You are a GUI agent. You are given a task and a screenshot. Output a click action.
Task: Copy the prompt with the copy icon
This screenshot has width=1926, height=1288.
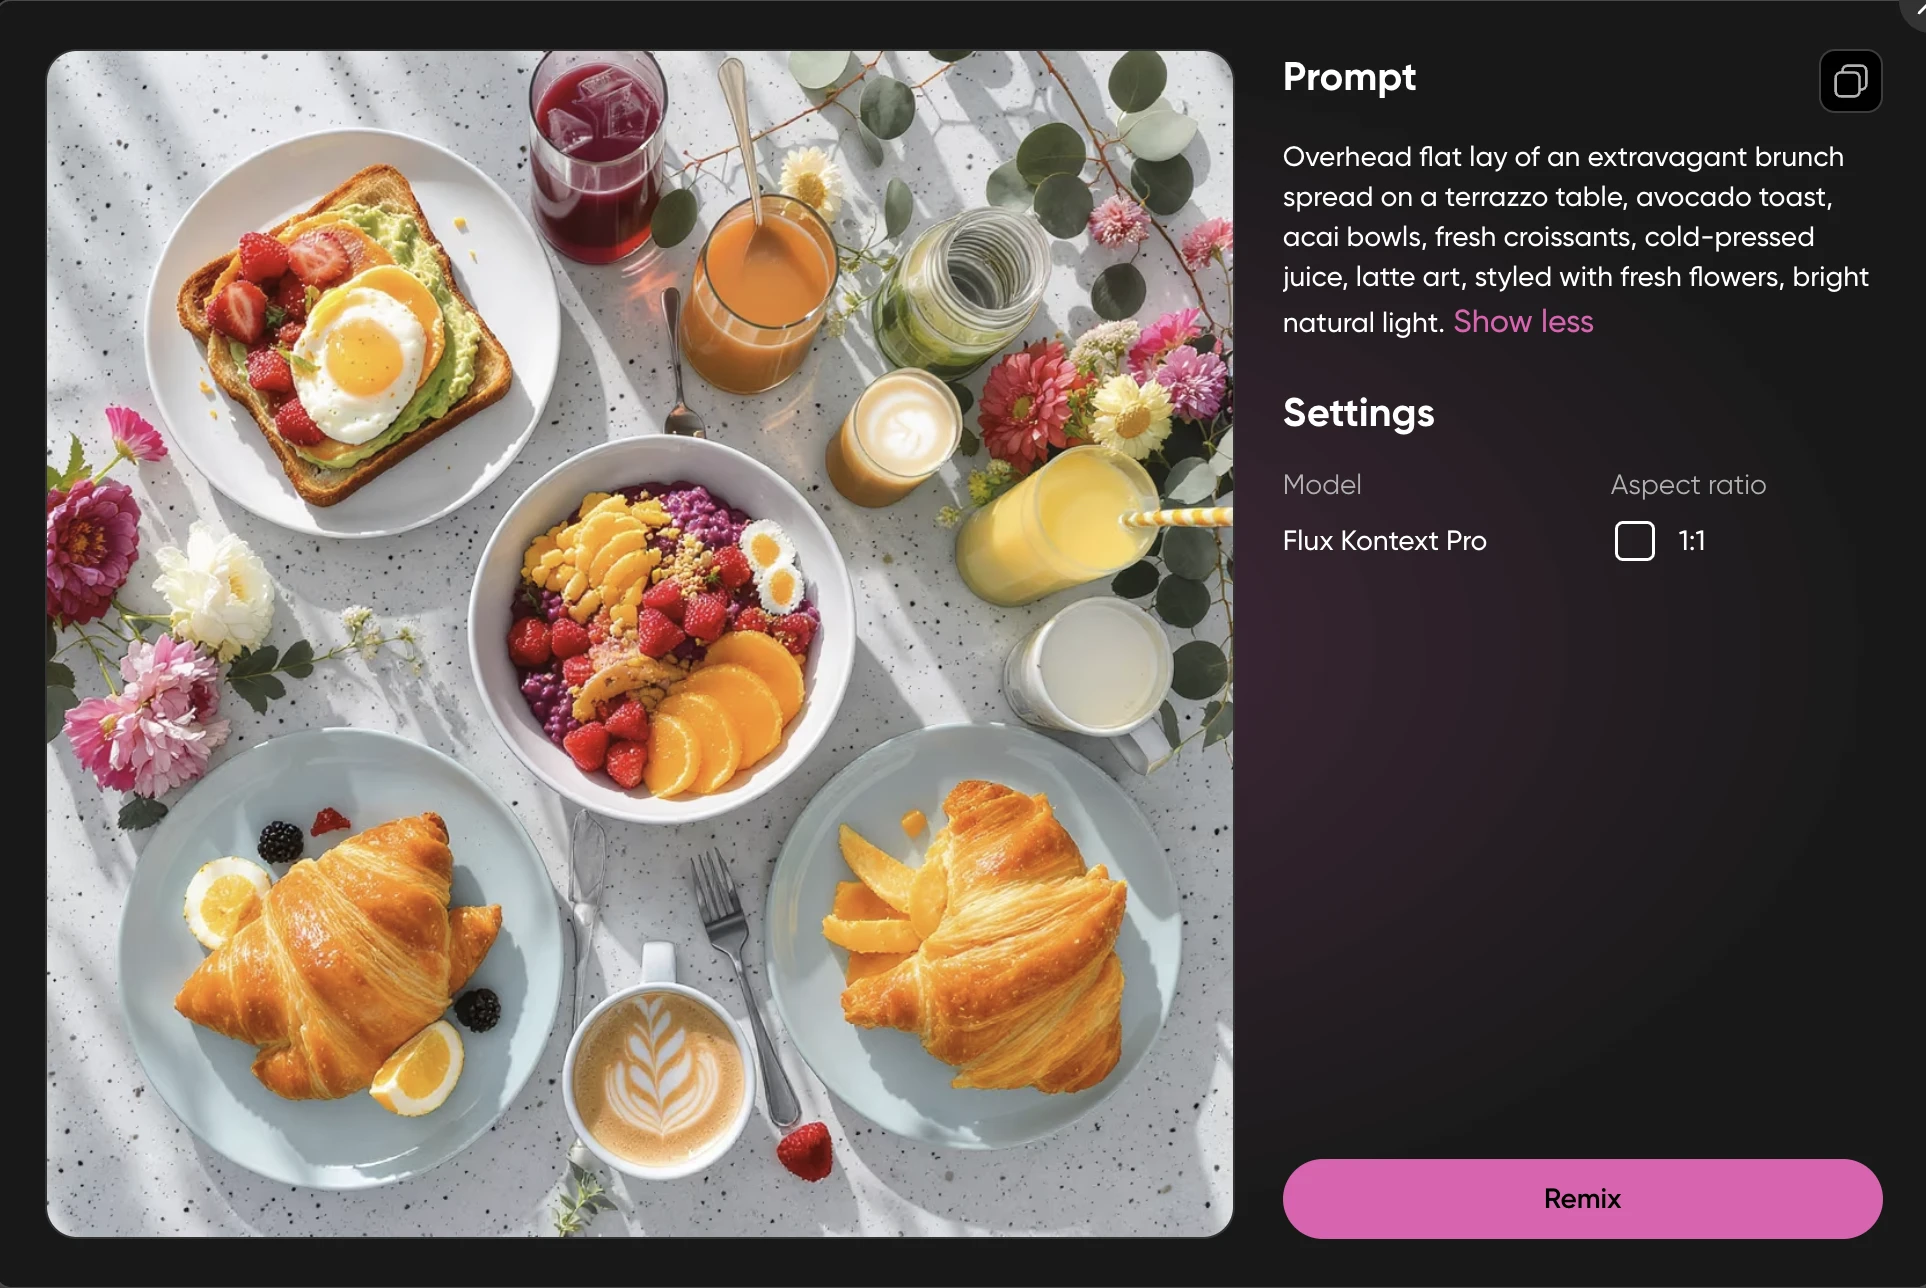[x=1850, y=81]
